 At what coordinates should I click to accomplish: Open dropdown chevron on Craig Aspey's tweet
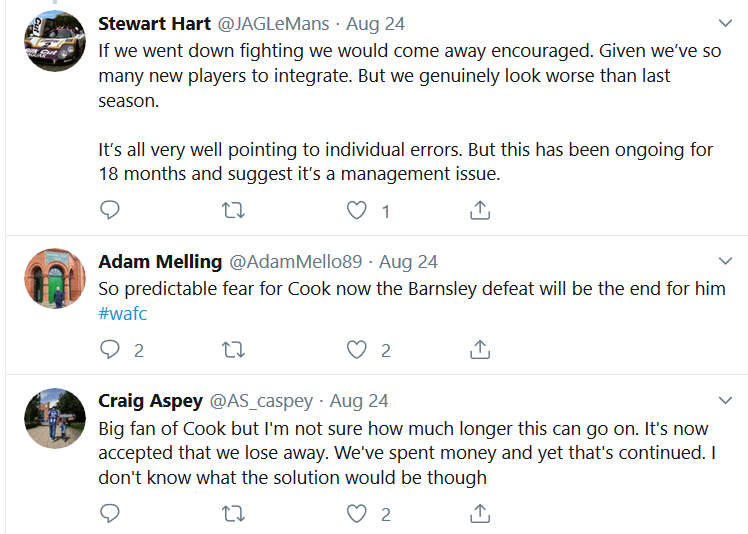point(726,401)
